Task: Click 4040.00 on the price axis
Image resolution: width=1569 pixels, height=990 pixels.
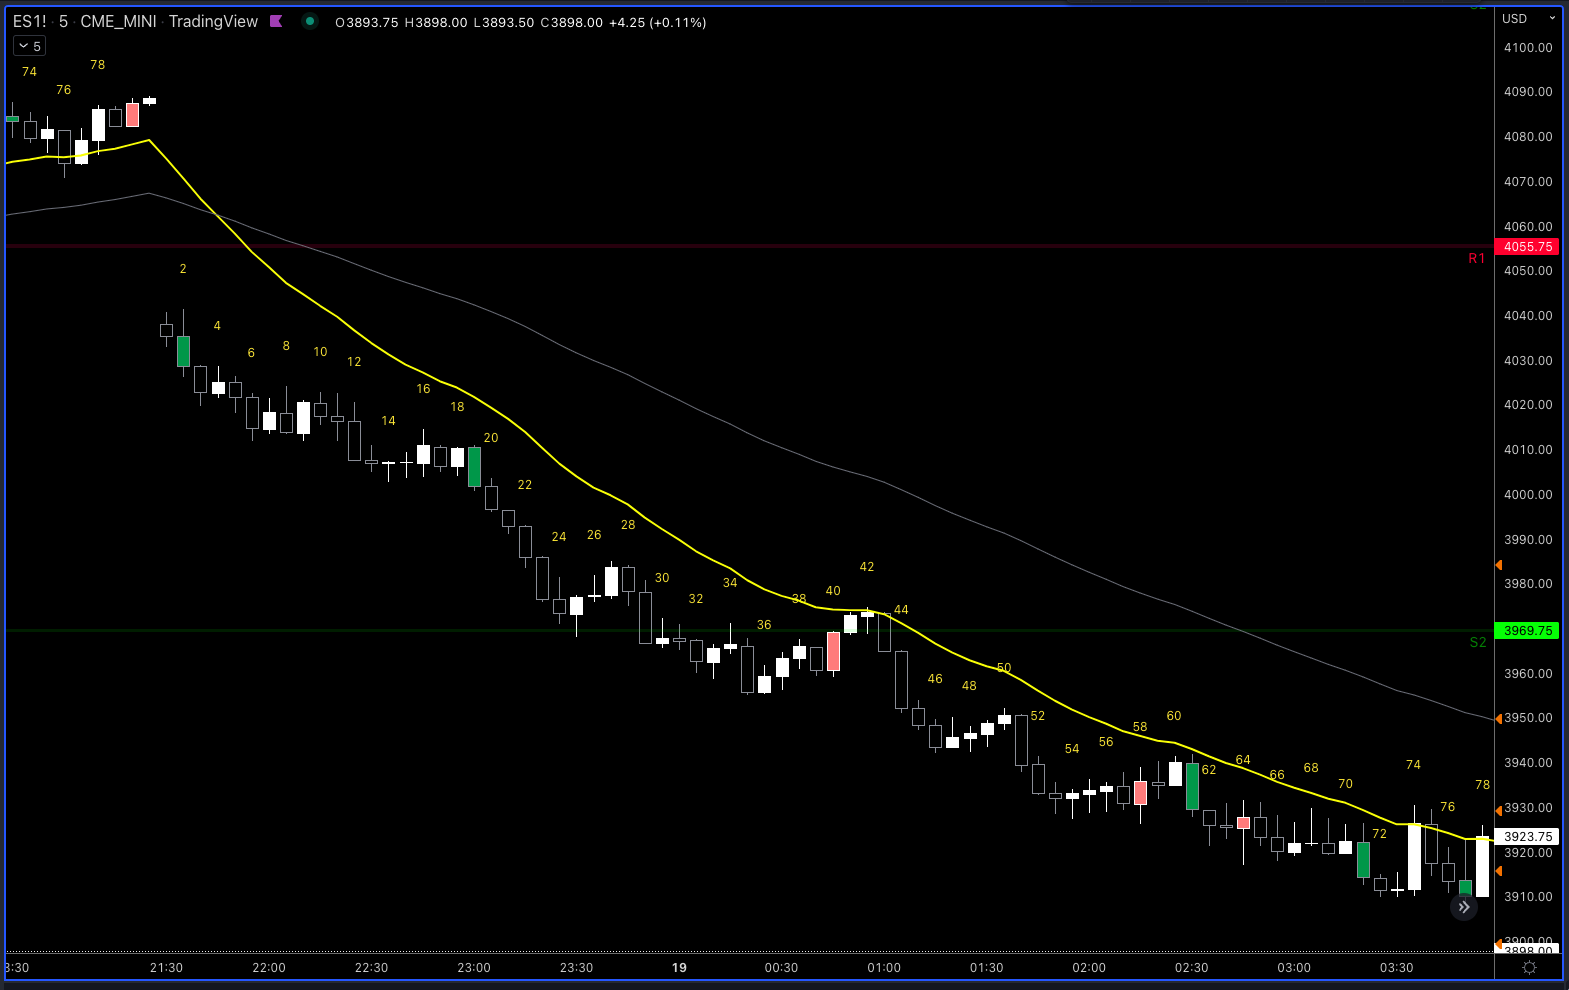Action: [x=1528, y=316]
